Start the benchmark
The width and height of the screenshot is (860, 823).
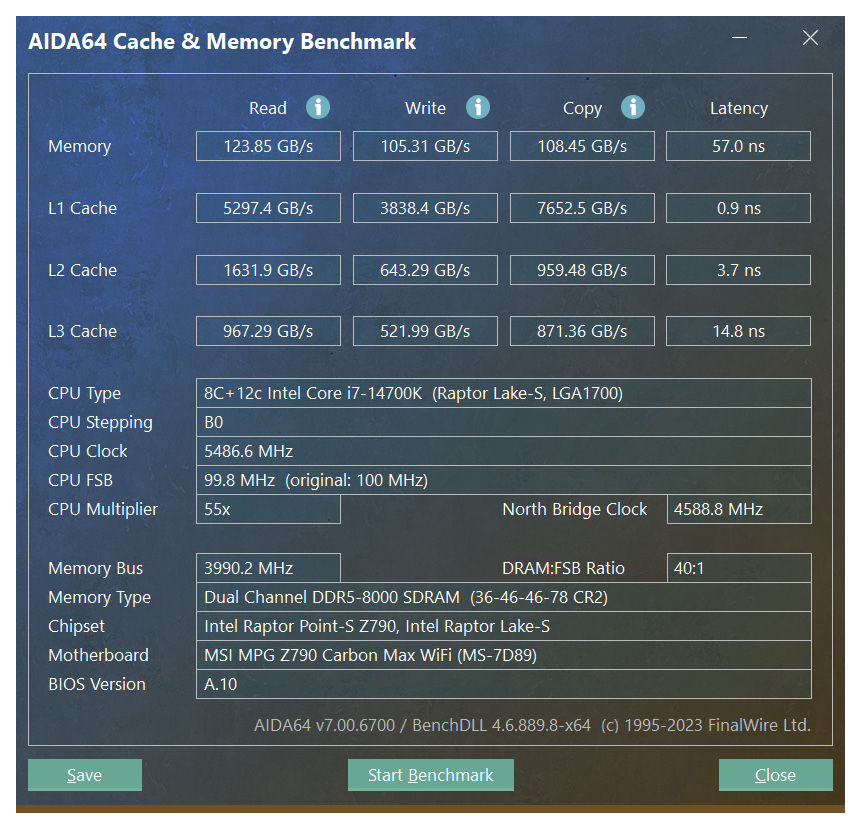tap(431, 775)
